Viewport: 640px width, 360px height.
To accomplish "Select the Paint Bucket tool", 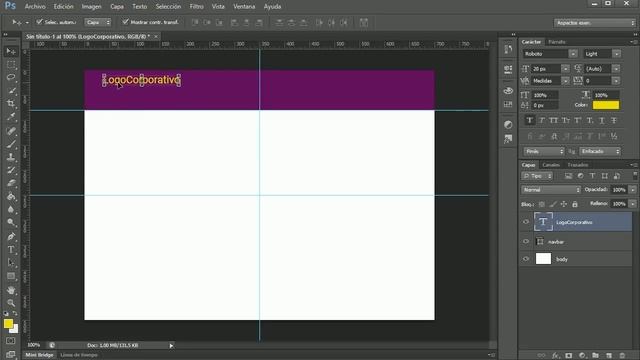I will tap(11, 197).
